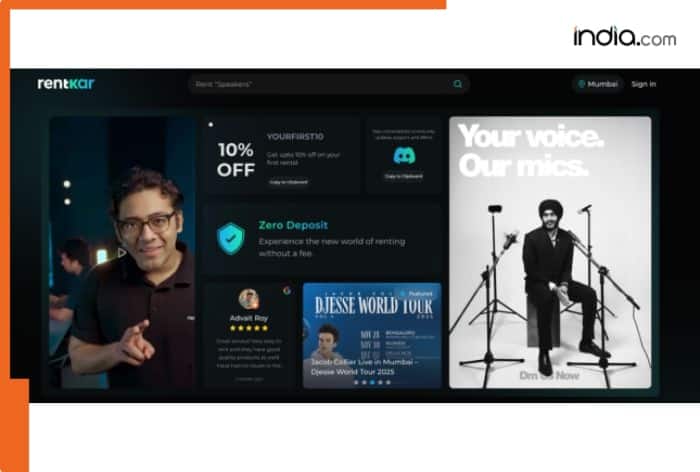The height and width of the screenshot is (472, 700).
Task: Click the Discord logo icon
Action: click(x=404, y=155)
